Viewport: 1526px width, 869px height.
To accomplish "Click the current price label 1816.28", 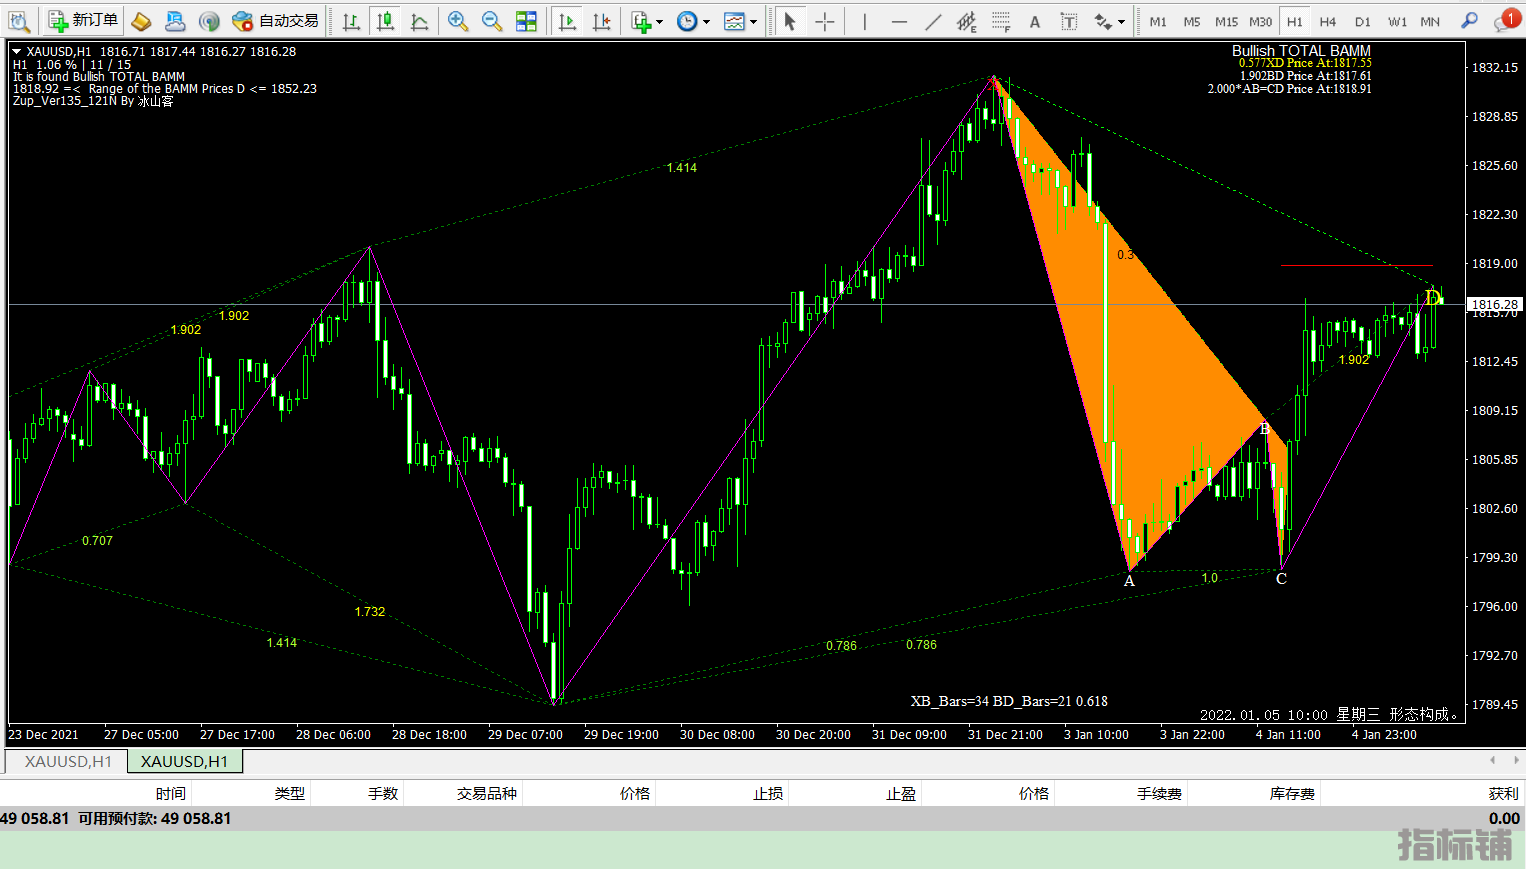I will (x=1494, y=304).
